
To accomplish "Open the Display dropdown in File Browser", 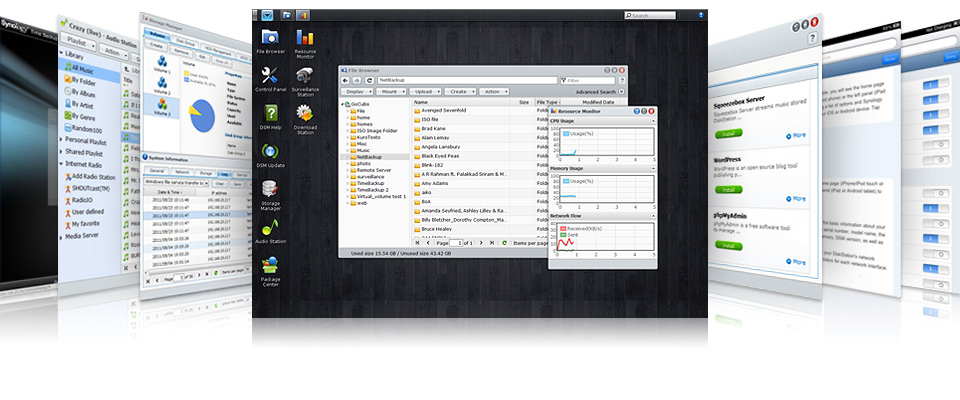I will [x=356, y=91].
